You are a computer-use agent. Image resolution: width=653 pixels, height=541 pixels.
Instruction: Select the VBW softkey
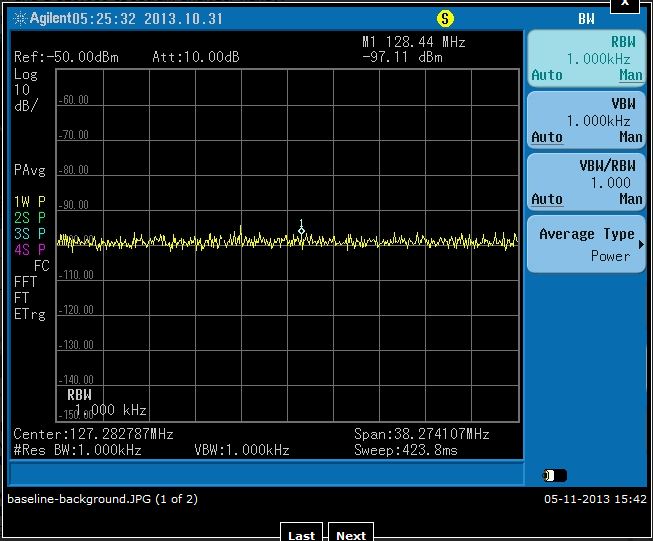coord(586,120)
